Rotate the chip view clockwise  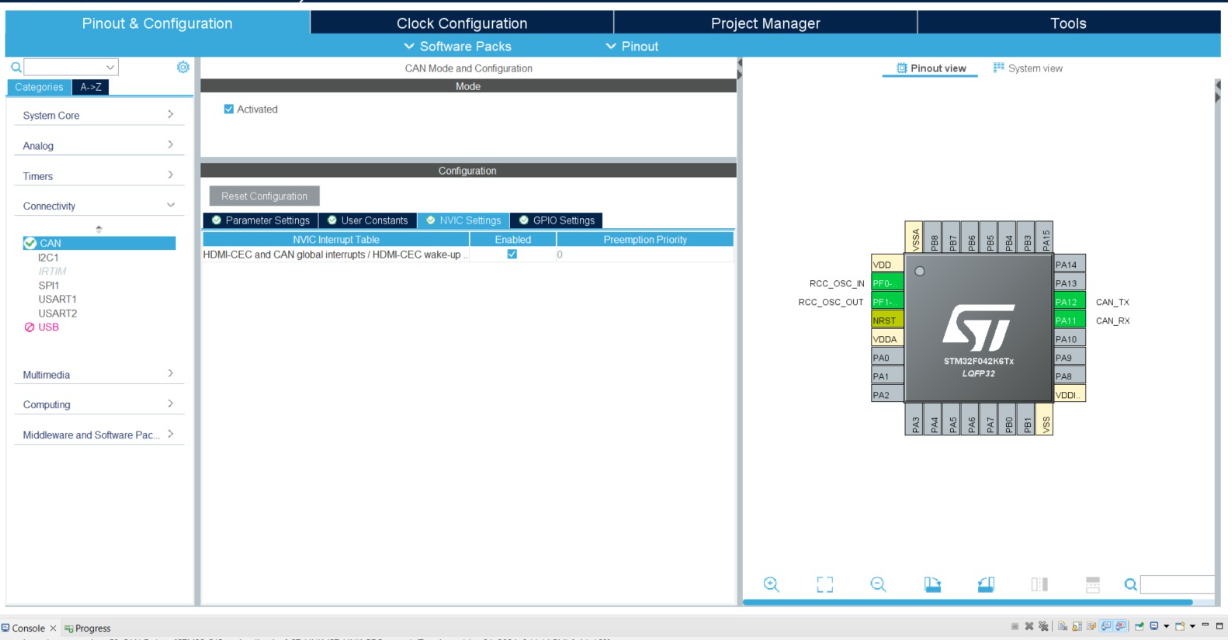click(x=932, y=584)
